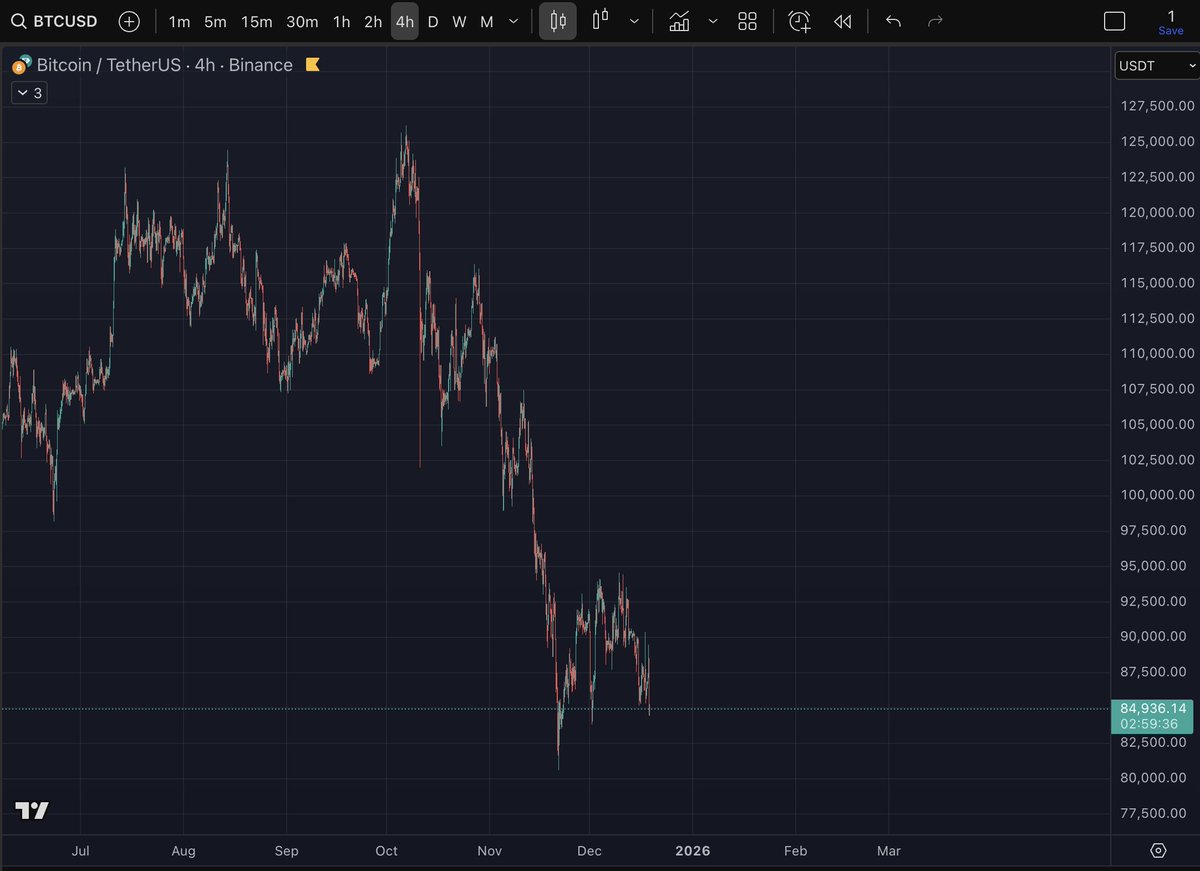Click the Jul label on time axis
Screen dimensions: 1200x871
tap(81, 851)
